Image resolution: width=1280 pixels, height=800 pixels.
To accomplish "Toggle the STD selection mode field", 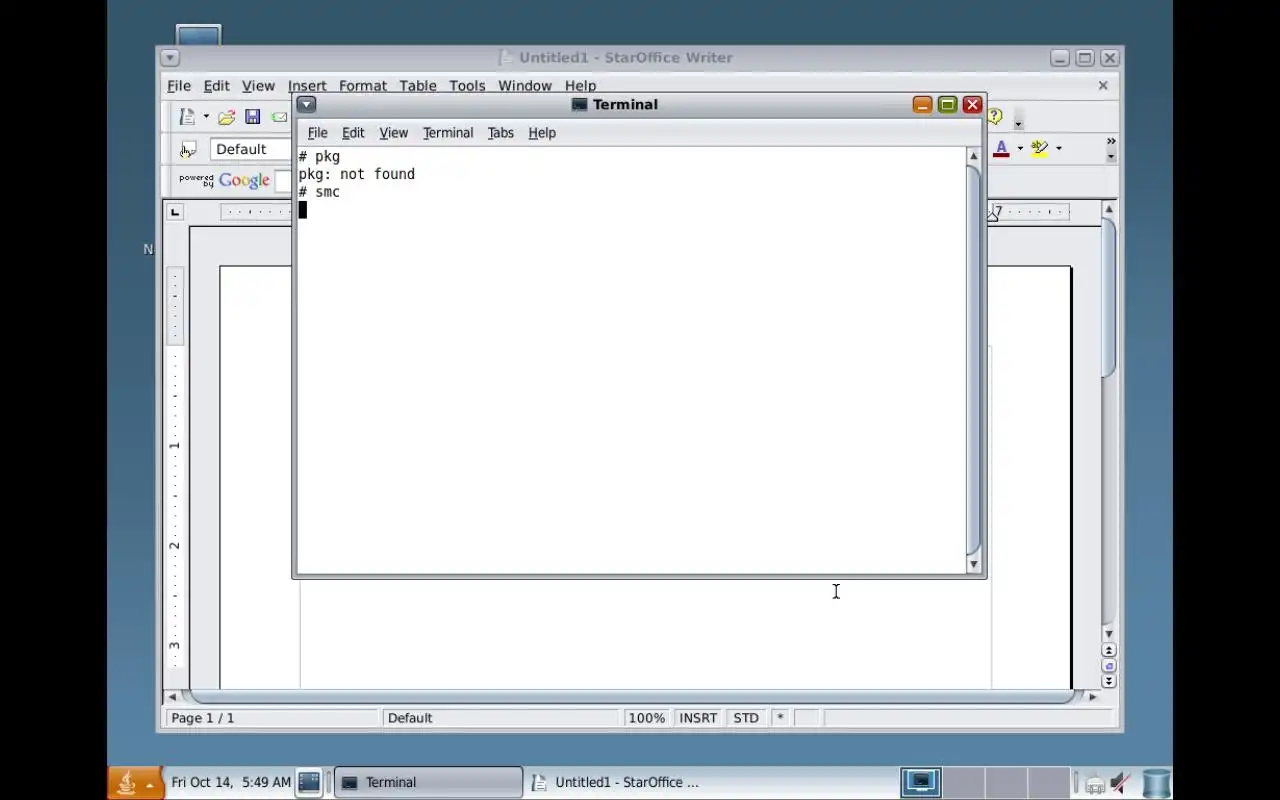I will click(746, 718).
